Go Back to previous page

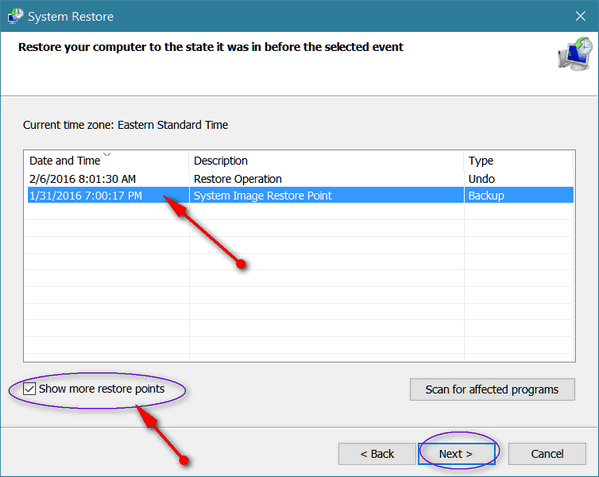(x=377, y=454)
